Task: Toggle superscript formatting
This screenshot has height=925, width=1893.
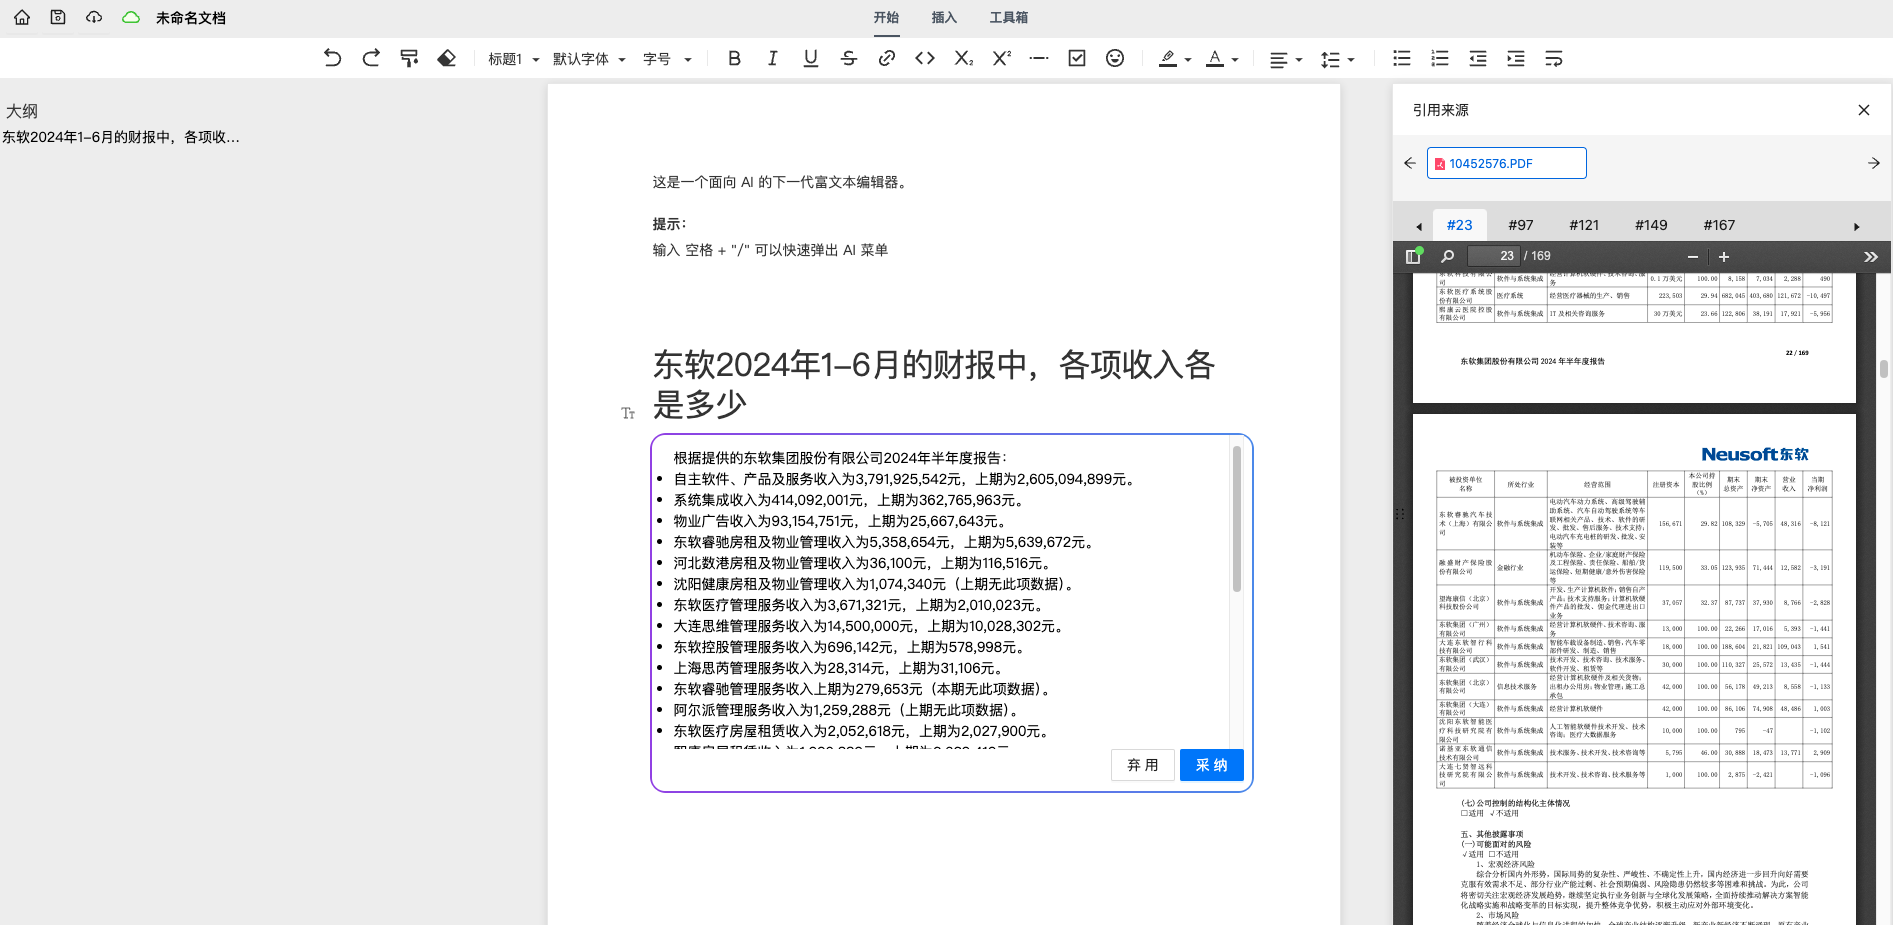Action: coord(1001,58)
